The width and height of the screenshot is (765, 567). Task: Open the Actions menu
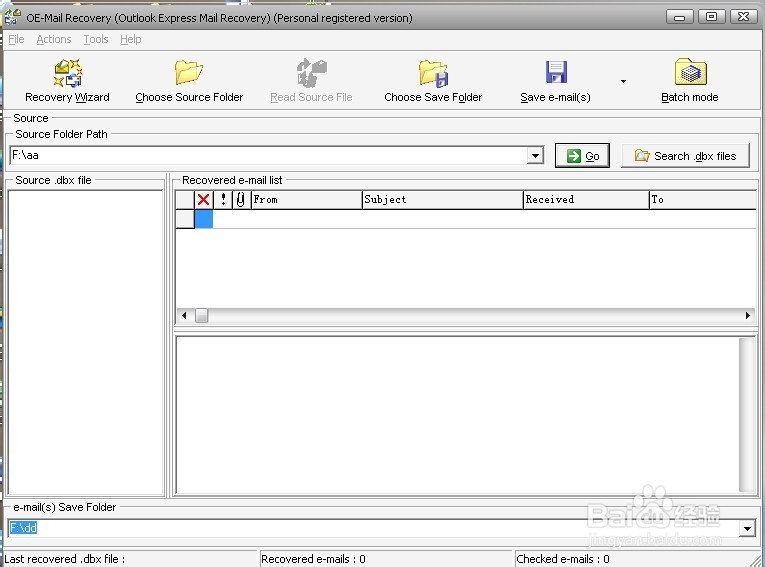[54, 39]
